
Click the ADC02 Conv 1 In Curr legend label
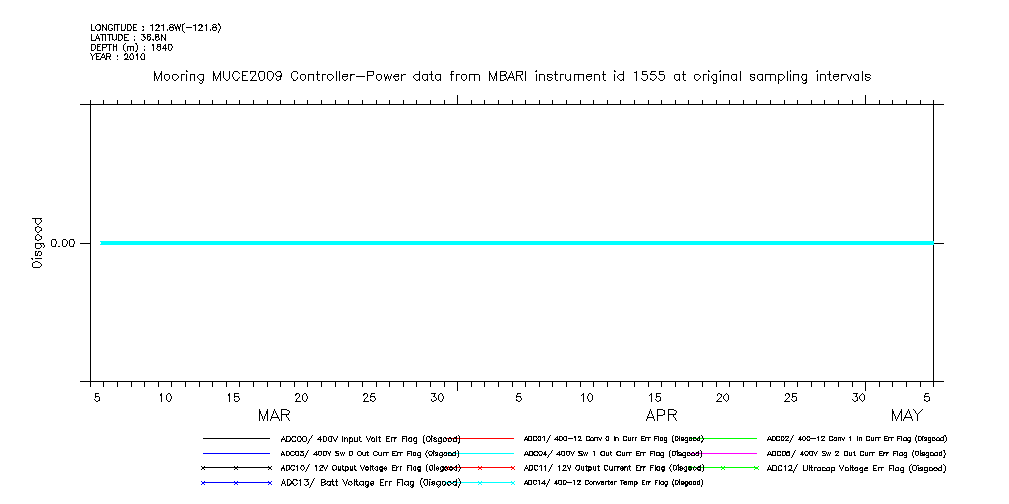click(856, 438)
